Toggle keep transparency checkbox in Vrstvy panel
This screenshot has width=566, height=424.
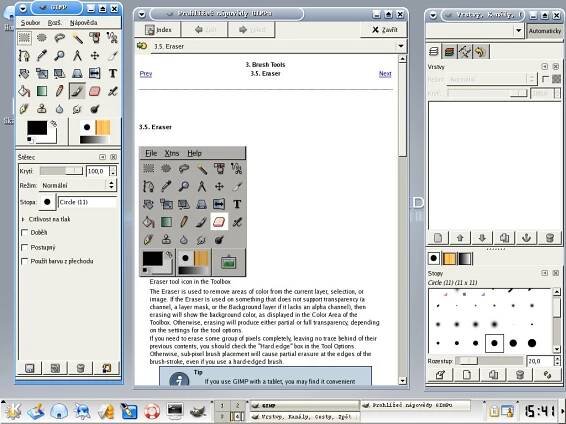tap(545, 79)
